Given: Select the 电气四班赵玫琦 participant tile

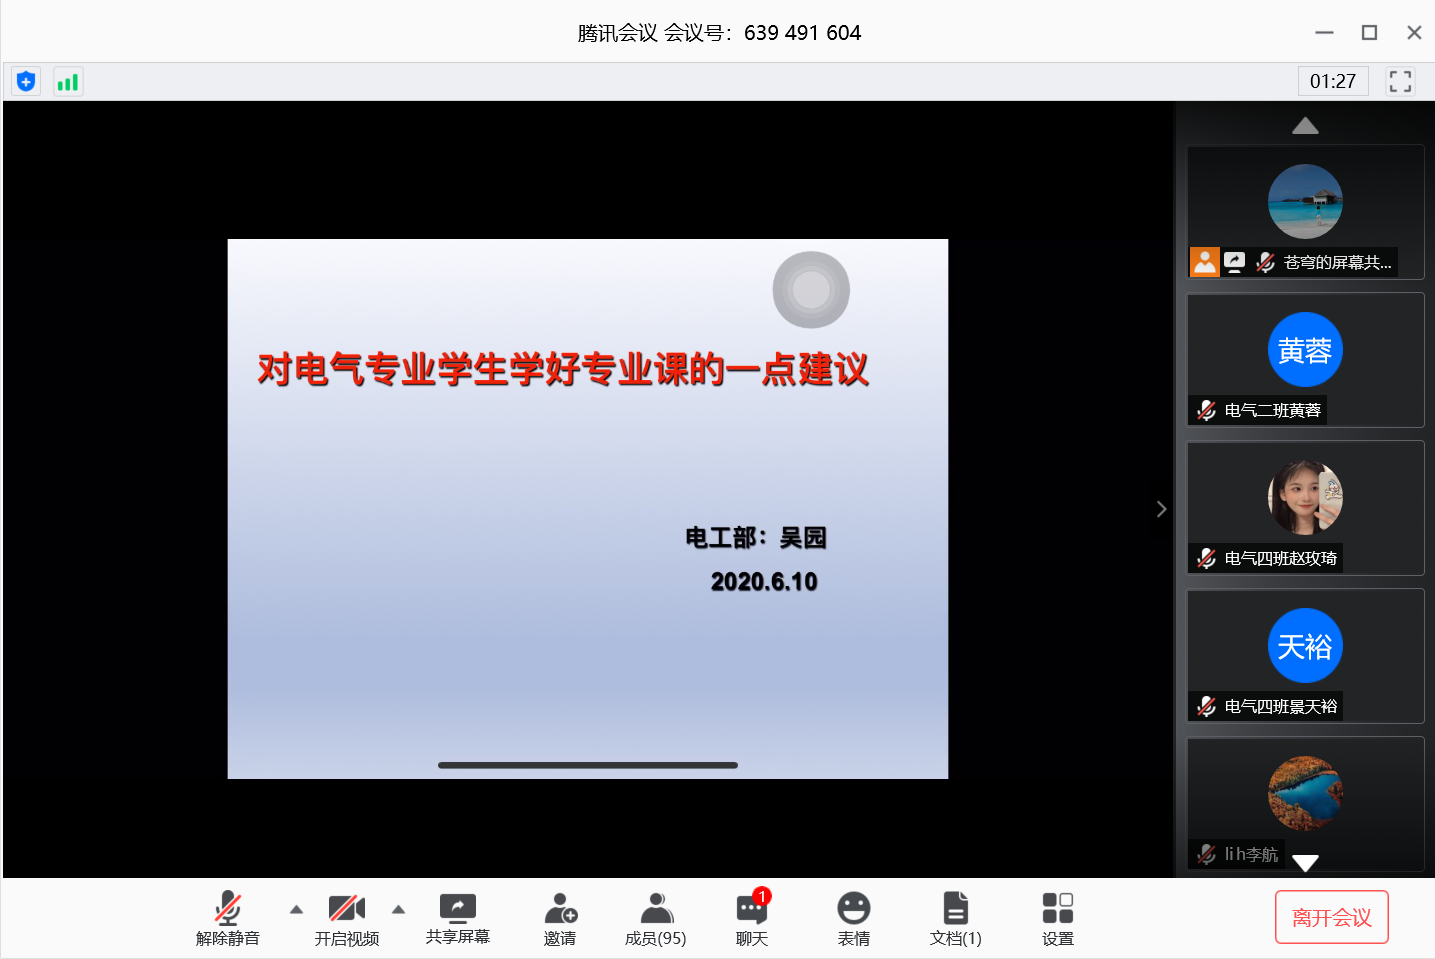Looking at the screenshot, I should pyautogui.click(x=1305, y=508).
